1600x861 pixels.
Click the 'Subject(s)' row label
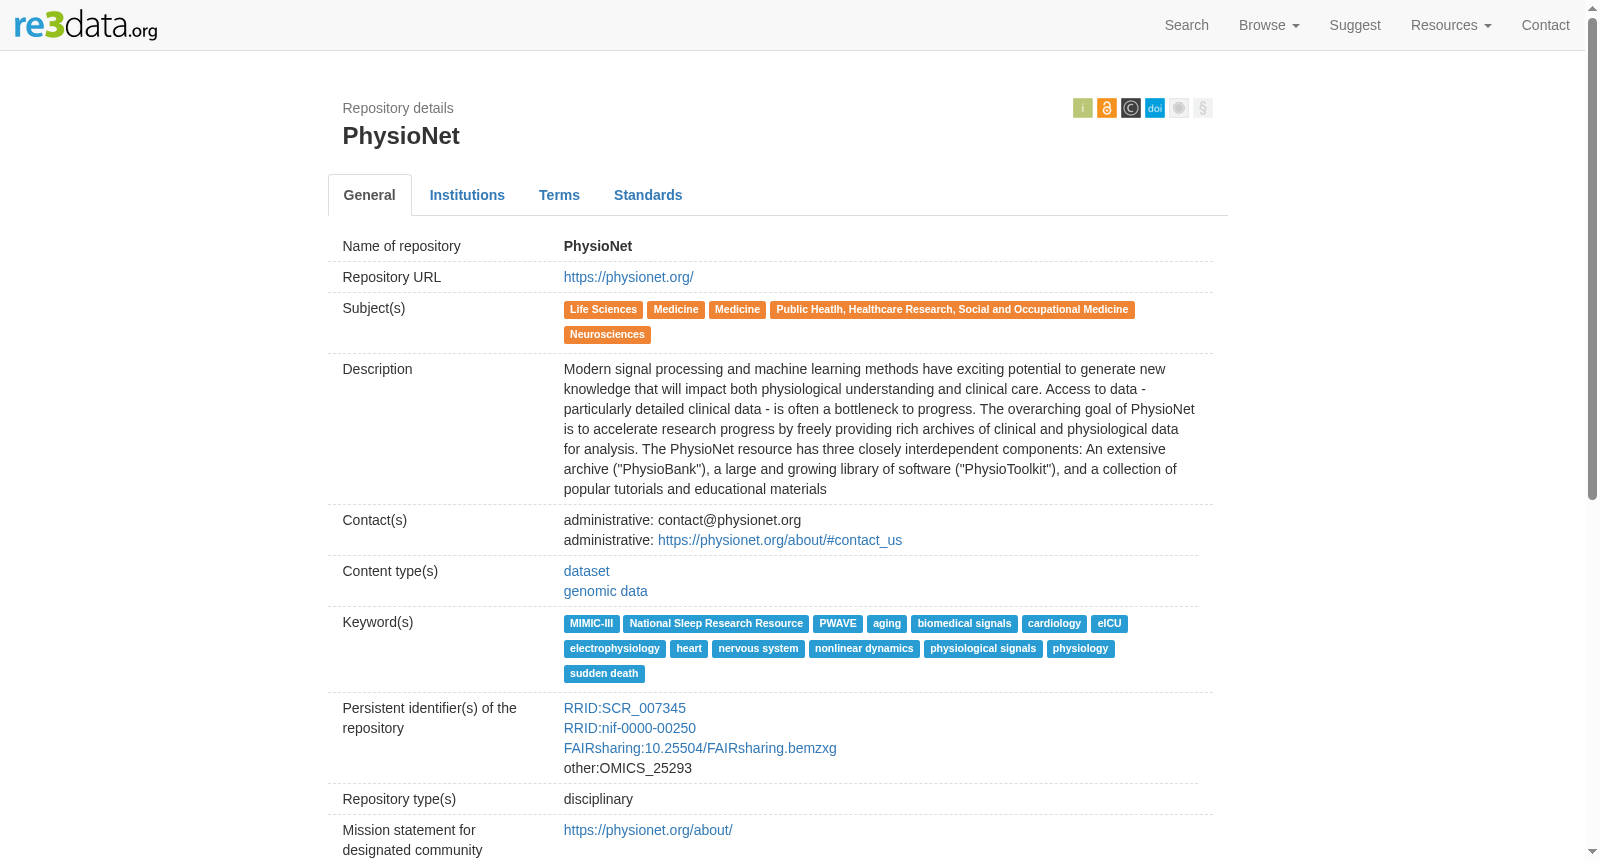(374, 308)
